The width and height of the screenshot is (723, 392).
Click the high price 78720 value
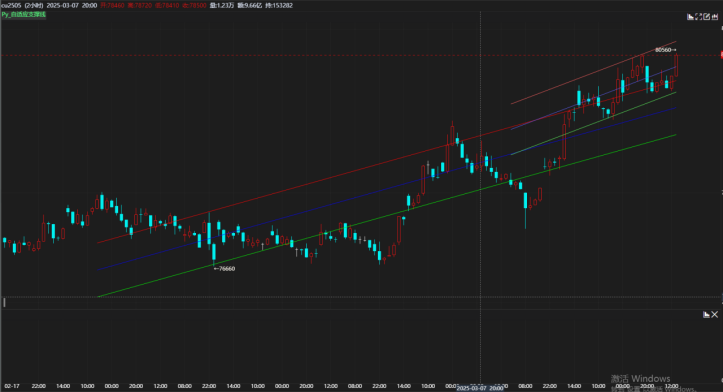(x=140, y=6)
